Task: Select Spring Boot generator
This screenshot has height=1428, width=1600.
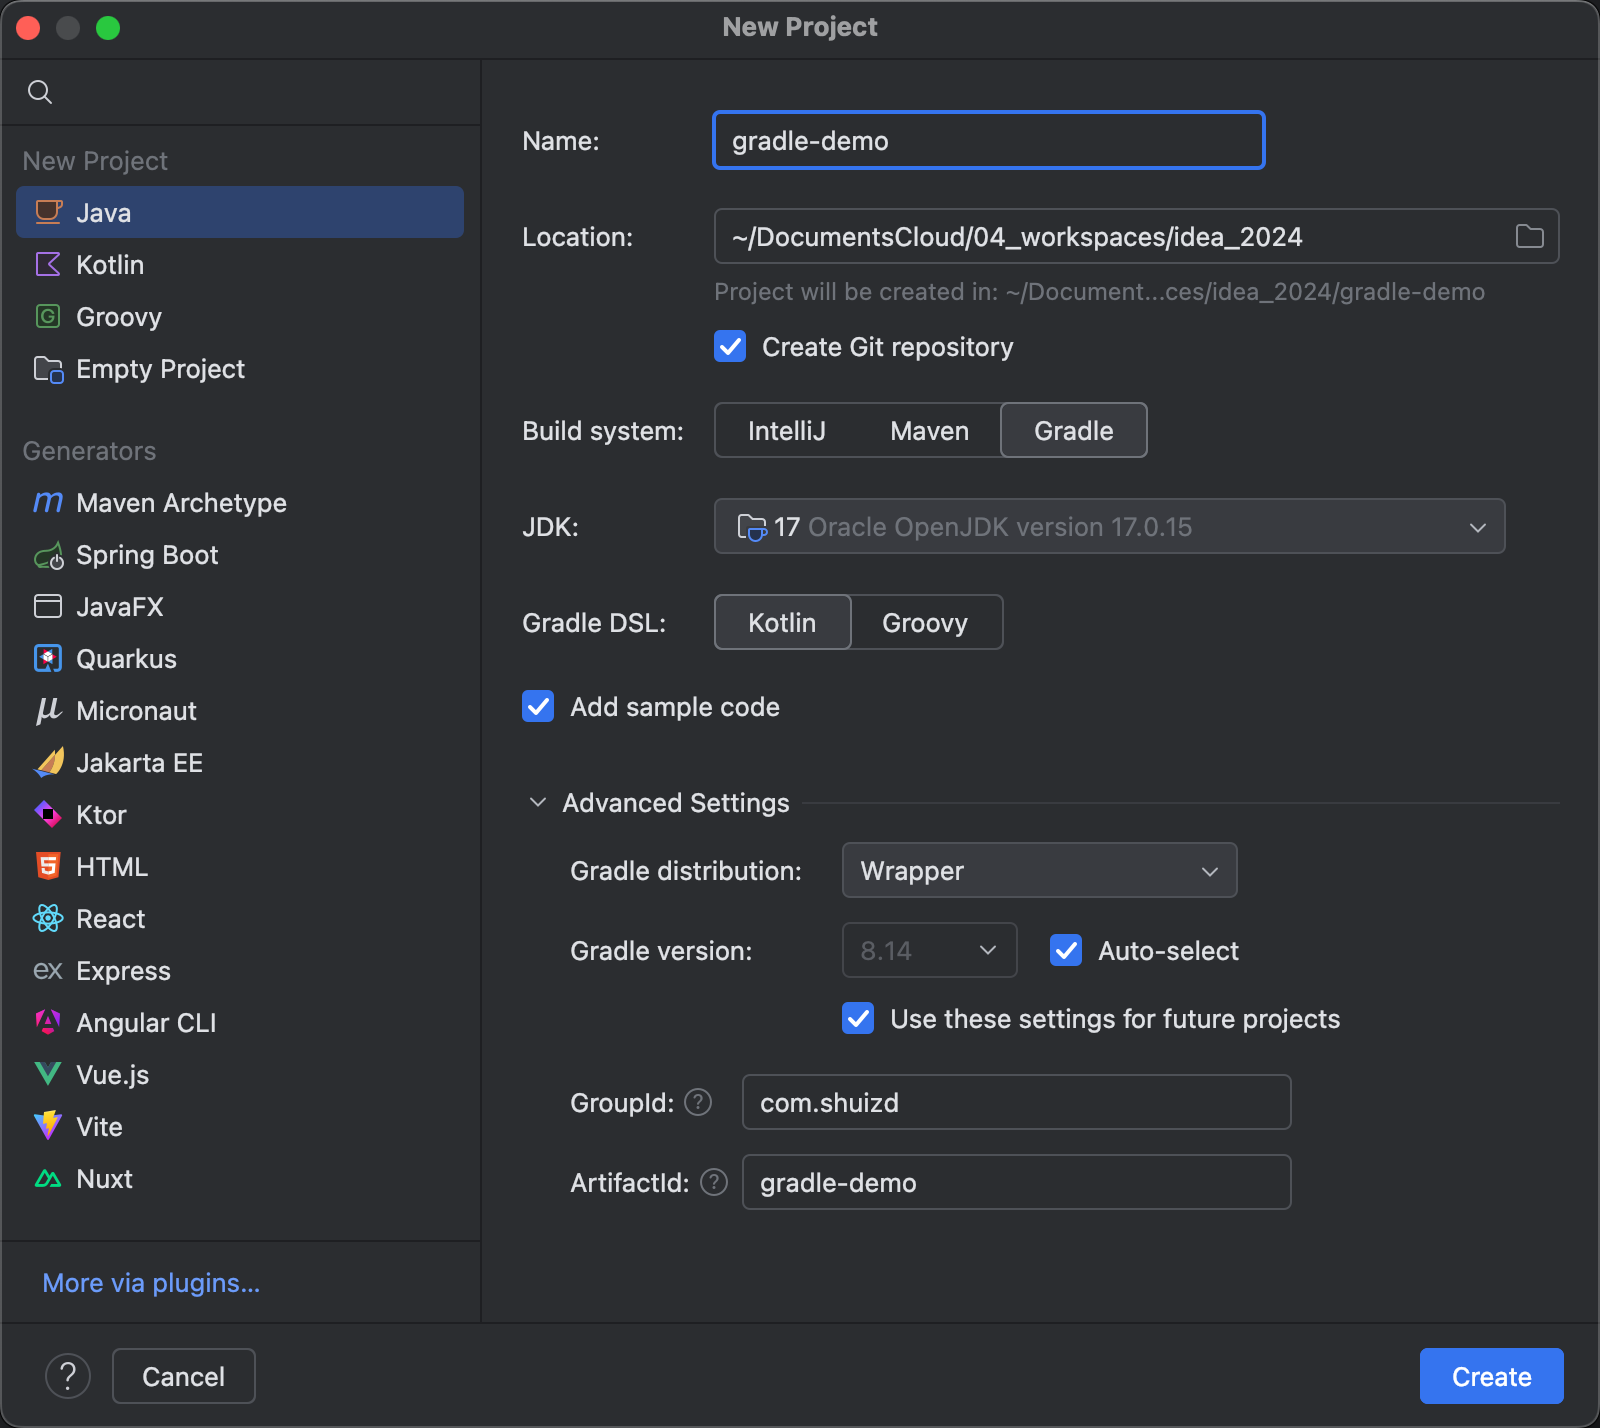Action: click(x=240, y=554)
